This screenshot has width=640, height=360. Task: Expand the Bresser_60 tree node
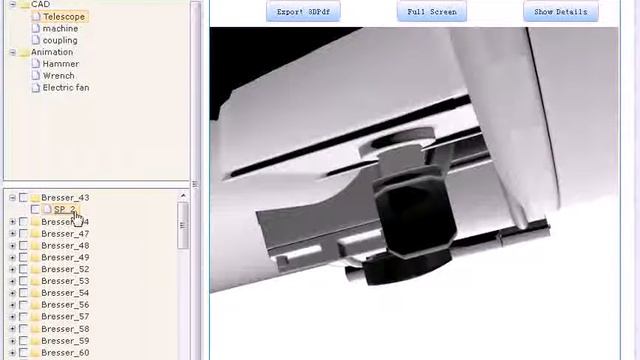[13, 353]
